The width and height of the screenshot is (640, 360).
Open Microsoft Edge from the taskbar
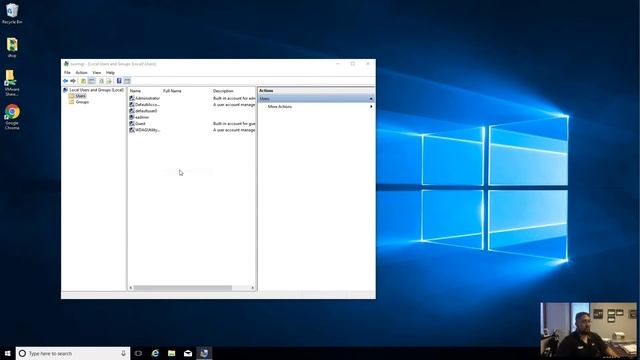[155, 353]
